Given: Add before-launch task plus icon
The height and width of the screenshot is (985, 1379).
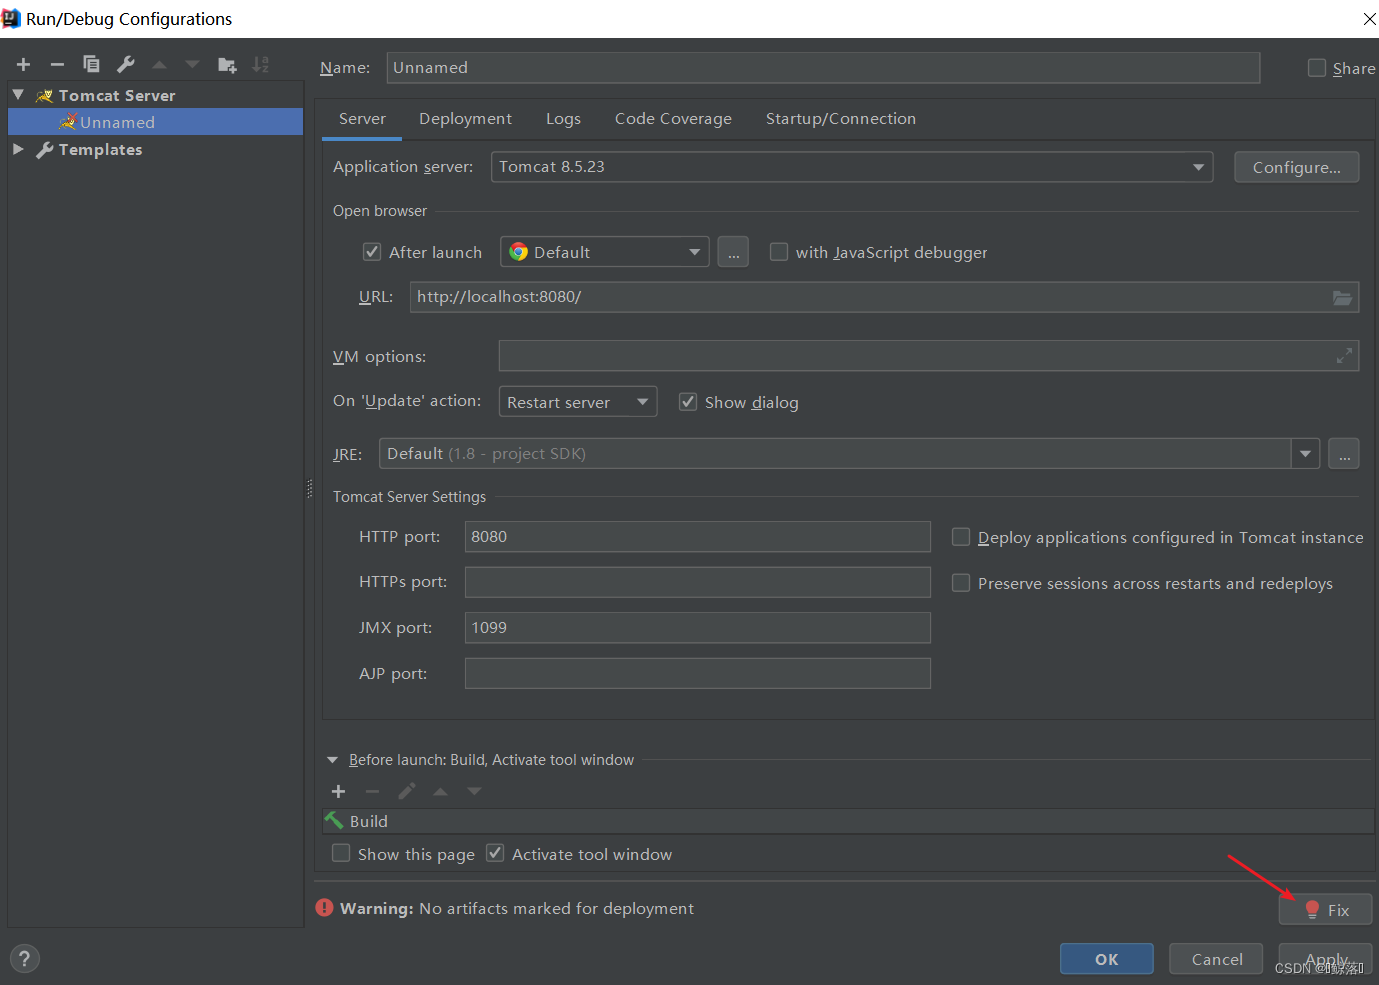Looking at the screenshot, I should click(x=339, y=792).
